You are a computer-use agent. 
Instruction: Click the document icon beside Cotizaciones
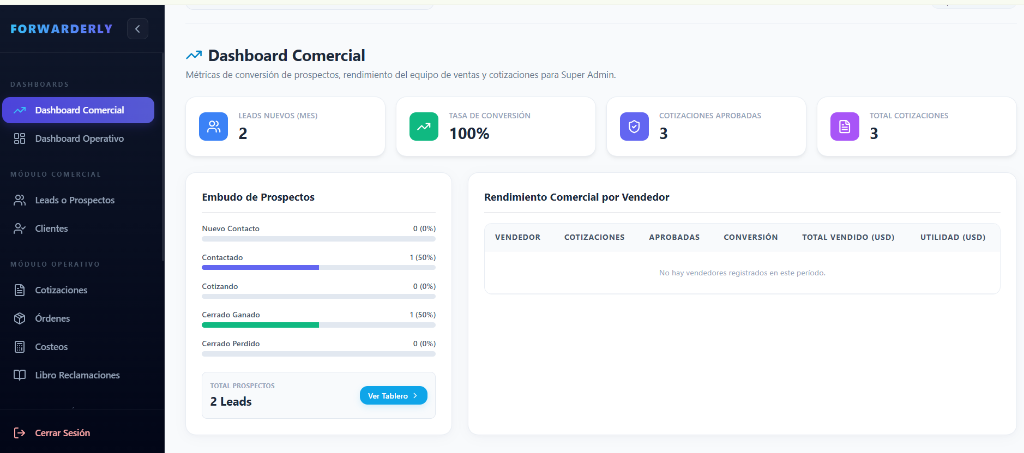[20, 290]
